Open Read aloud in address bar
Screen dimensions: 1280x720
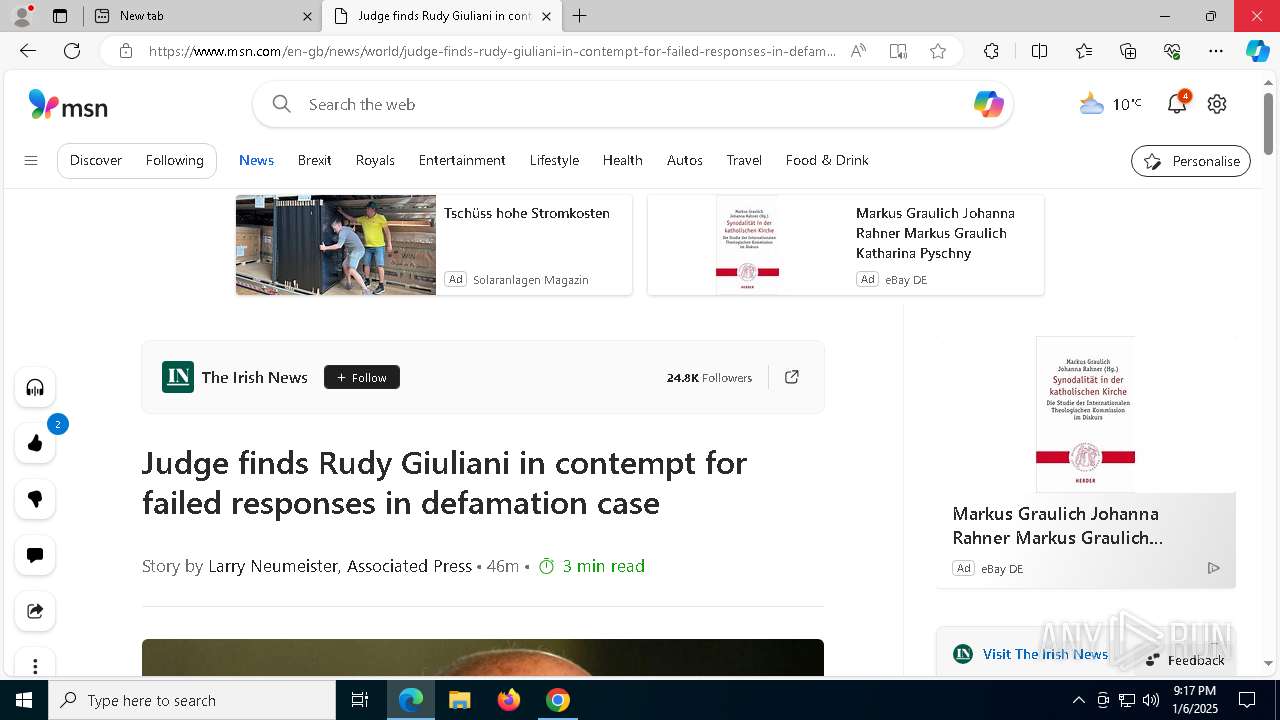[858, 51]
